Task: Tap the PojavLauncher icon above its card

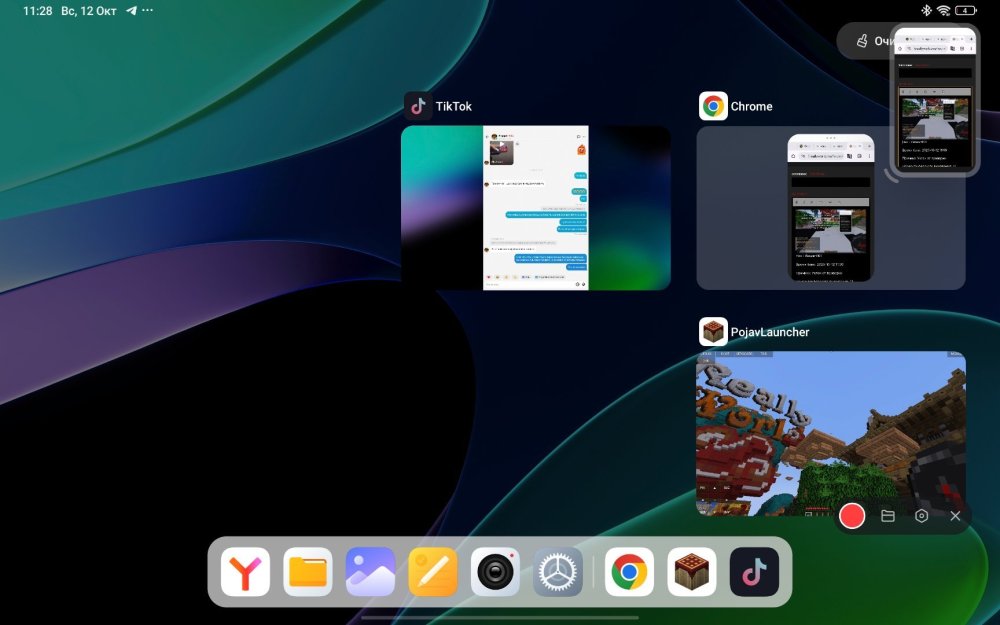Action: [x=713, y=332]
